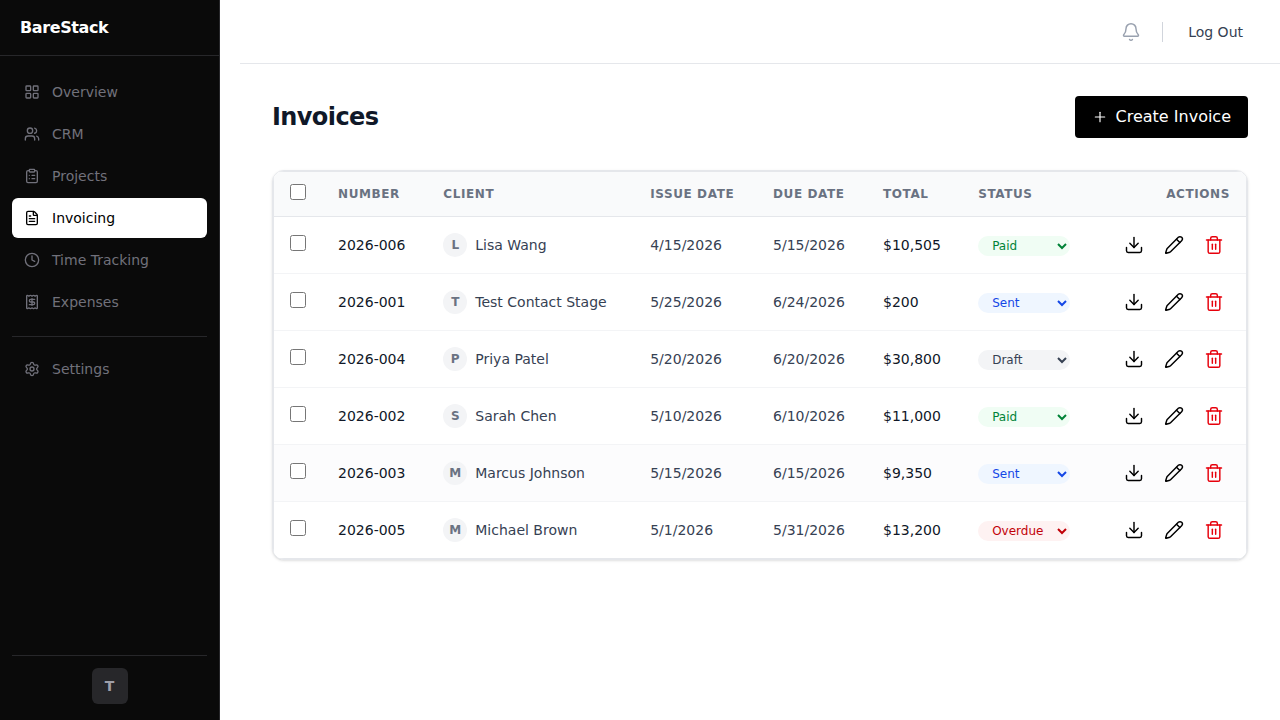Screen dimensions: 1280x720
Task: Delete invoice 2026-006 using trash icon
Action: (1214, 245)
